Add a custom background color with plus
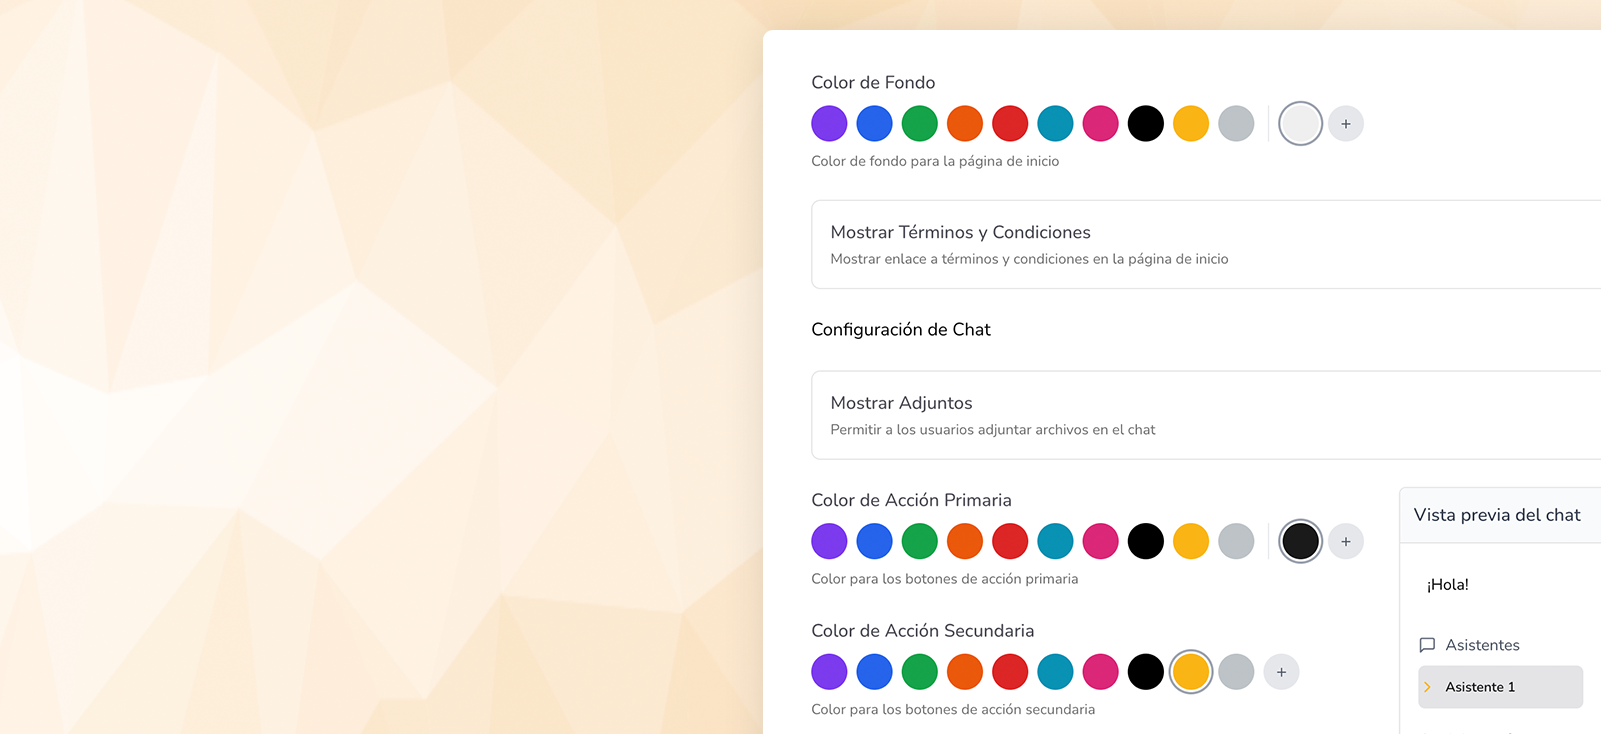The height and width of the screenshot is (734, 1601). click(x=1346, y=124)
